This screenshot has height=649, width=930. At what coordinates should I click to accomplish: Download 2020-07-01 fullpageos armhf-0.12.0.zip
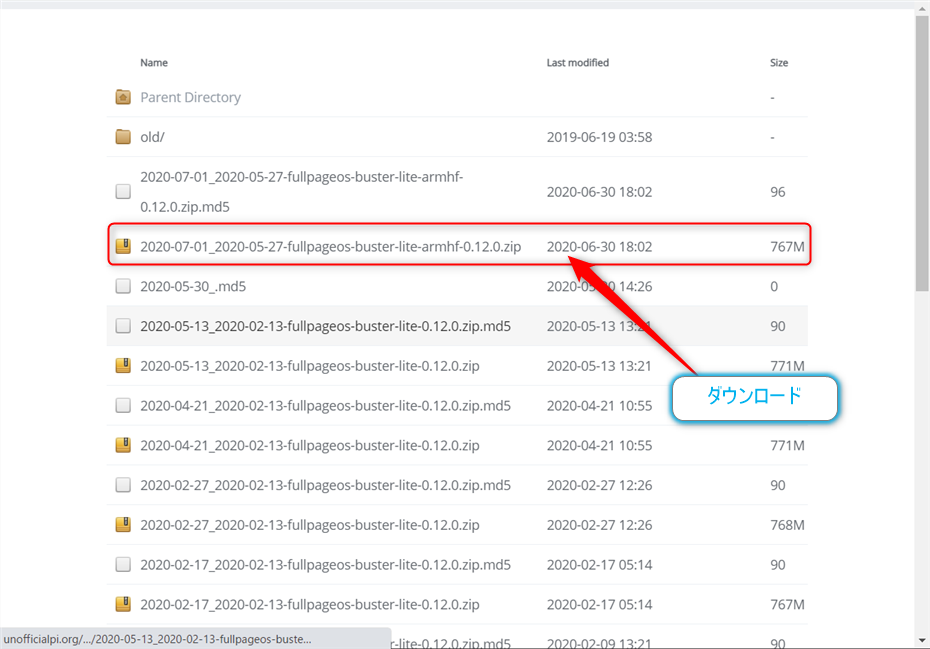(x=330, y=246)
